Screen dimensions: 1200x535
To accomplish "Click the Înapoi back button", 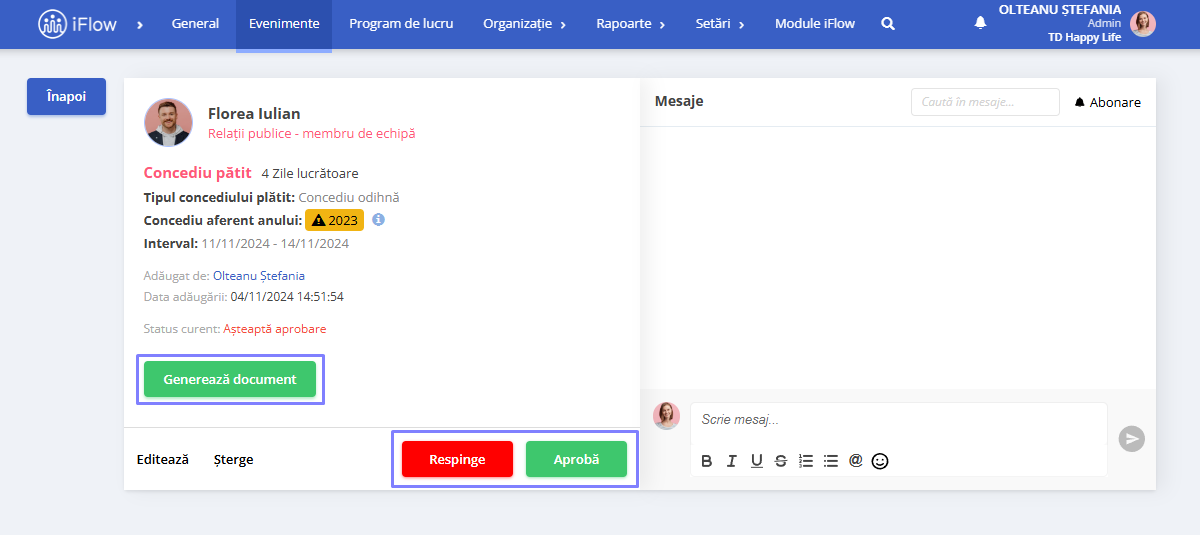I will pyautogui.click(x=66, y=97).
